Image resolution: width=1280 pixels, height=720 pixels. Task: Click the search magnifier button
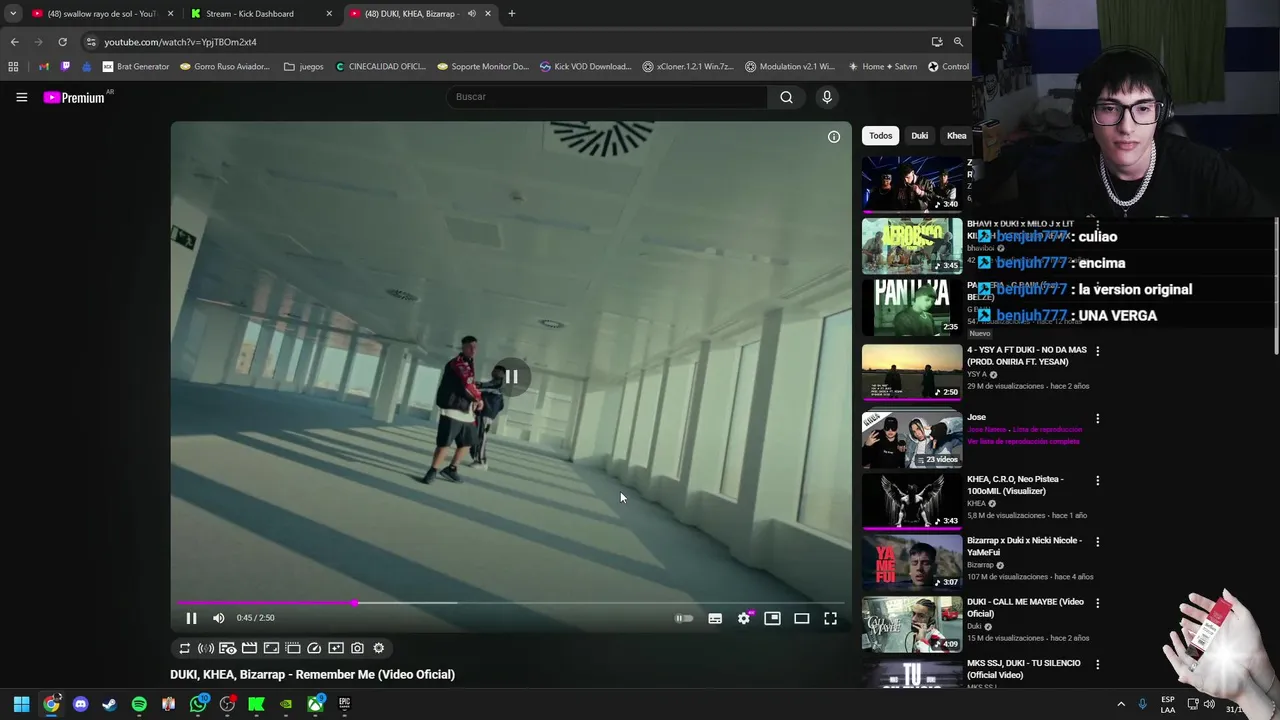click(786, 97)
